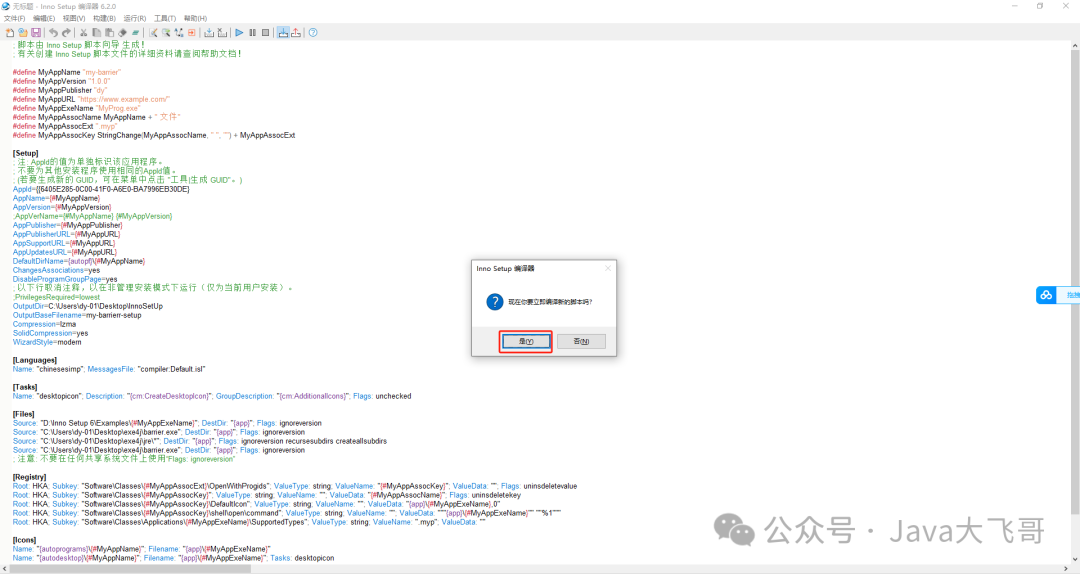1080x574 pixels.
Task: Click the Find in Files icon
Action: coord(166,32)
